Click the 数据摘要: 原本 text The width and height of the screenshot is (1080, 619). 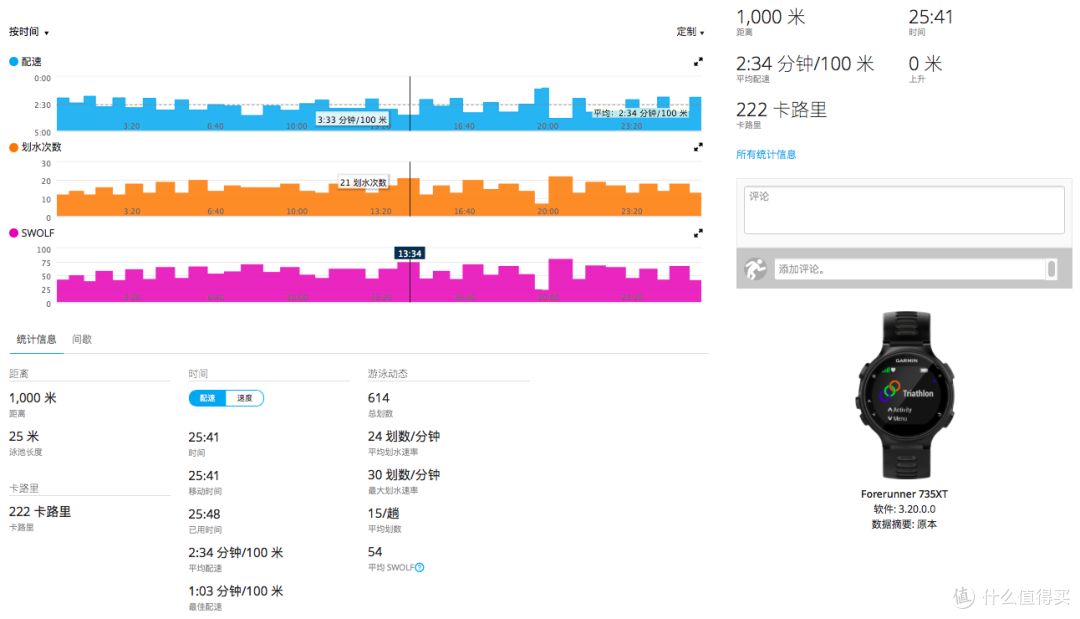(x=904, y=524)
